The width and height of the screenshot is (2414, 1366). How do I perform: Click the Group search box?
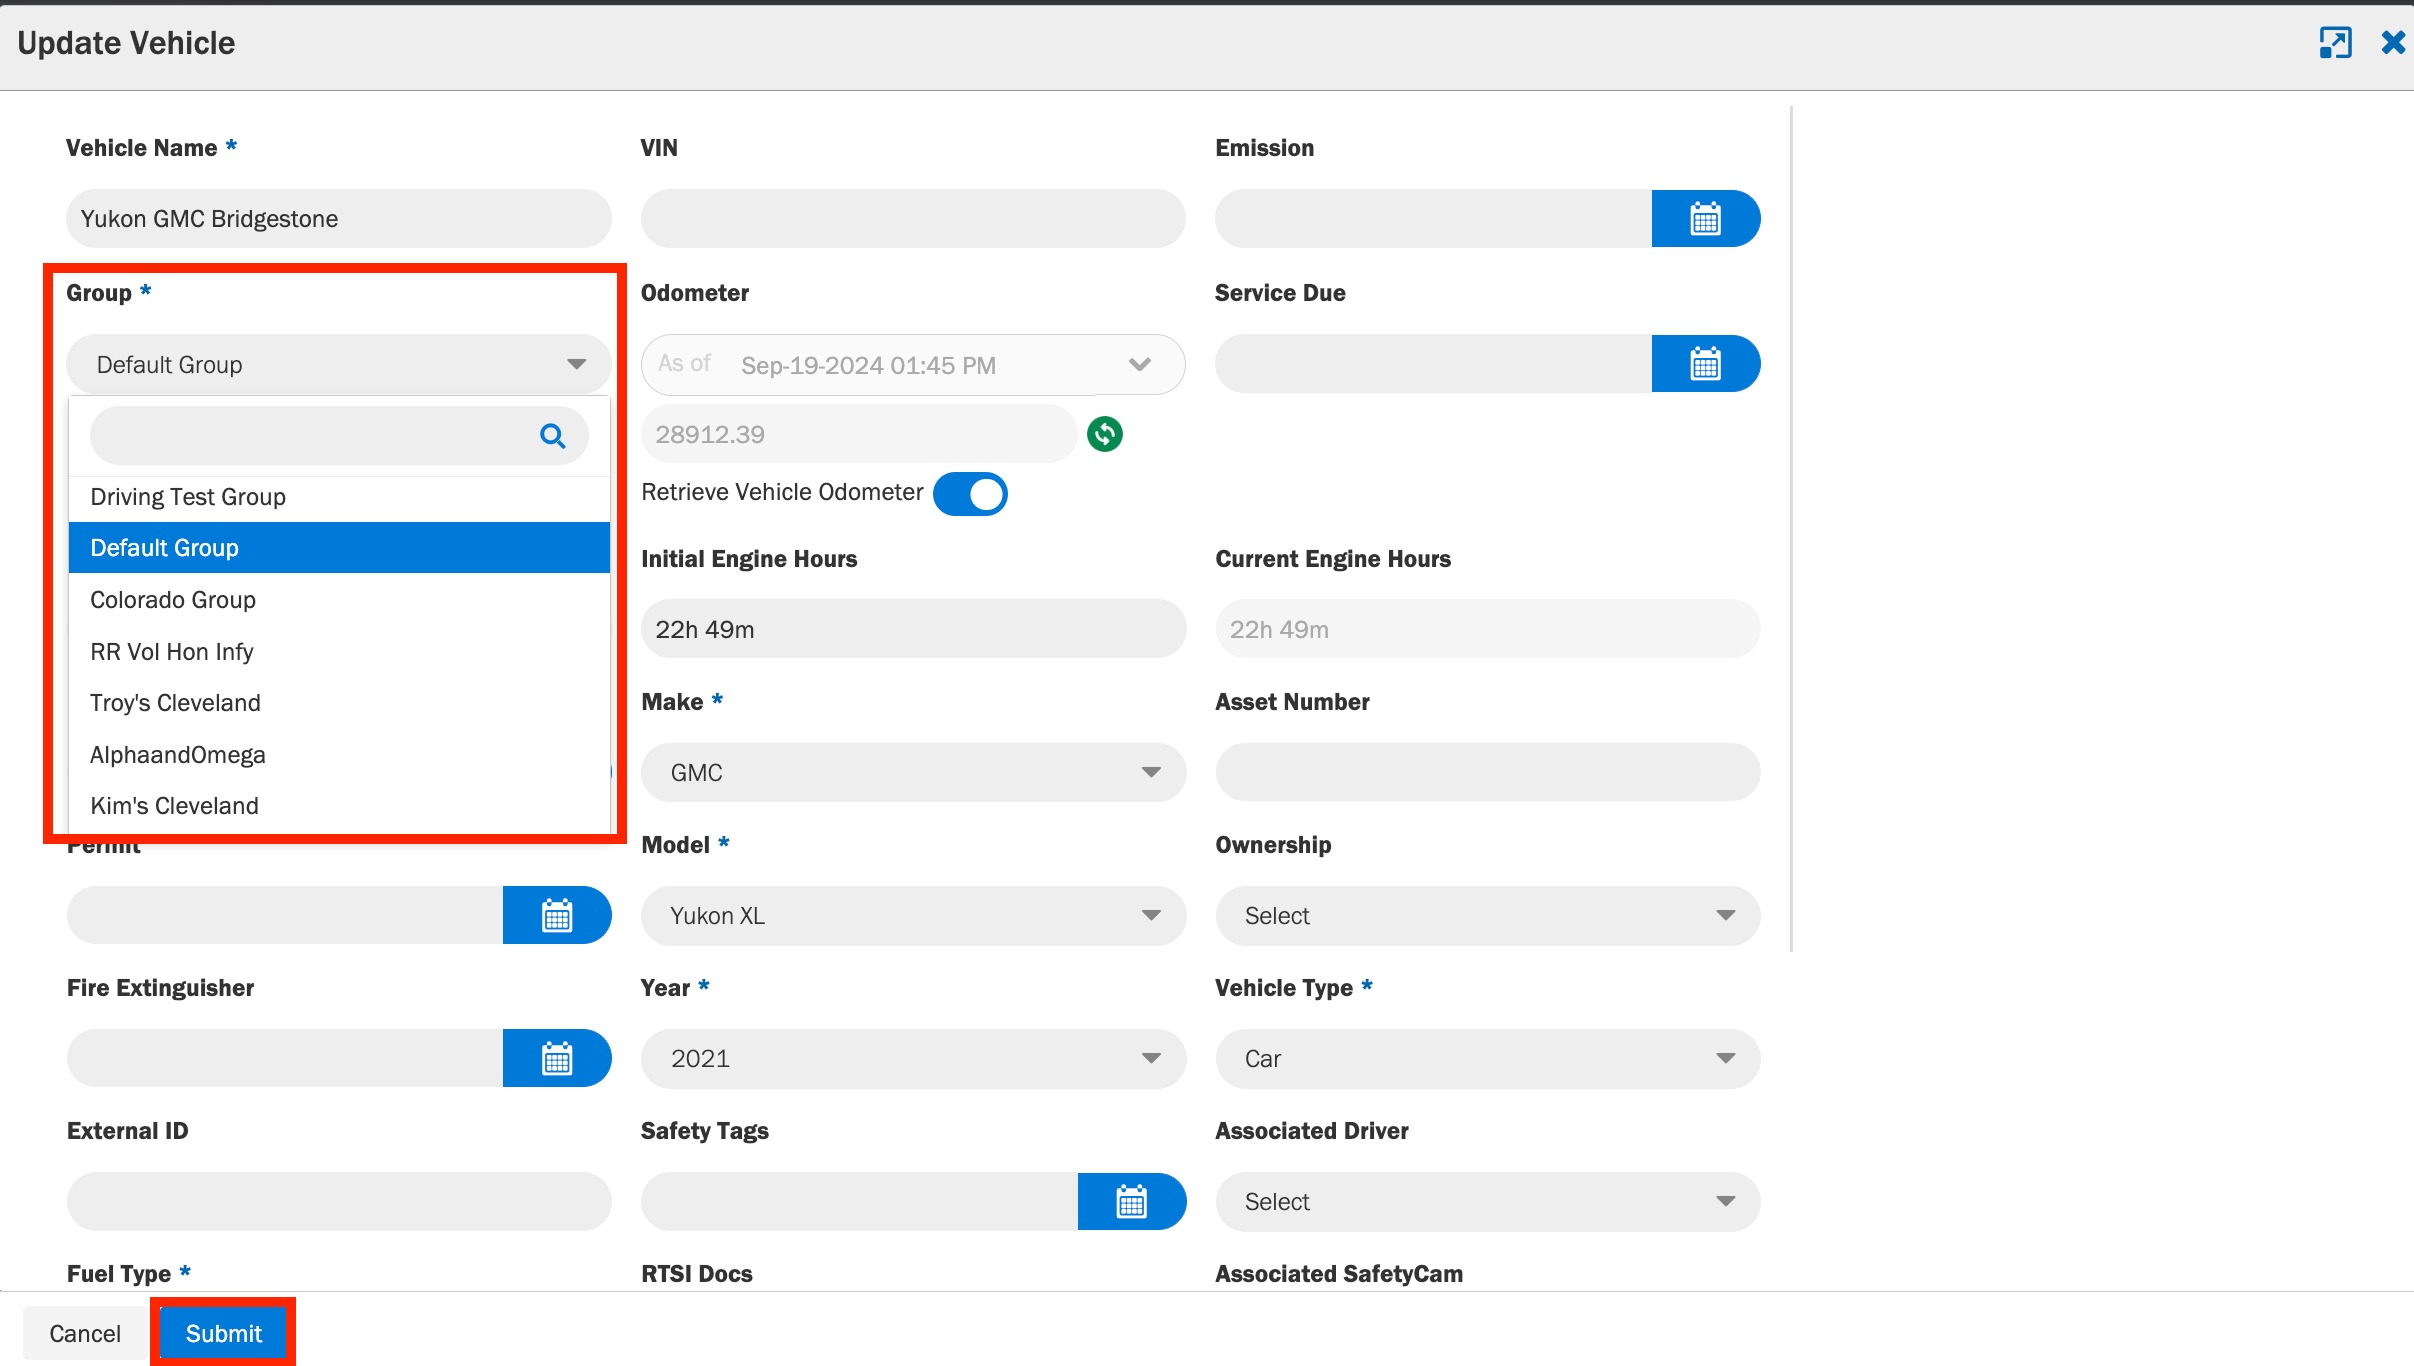click(x=339, y=435)
